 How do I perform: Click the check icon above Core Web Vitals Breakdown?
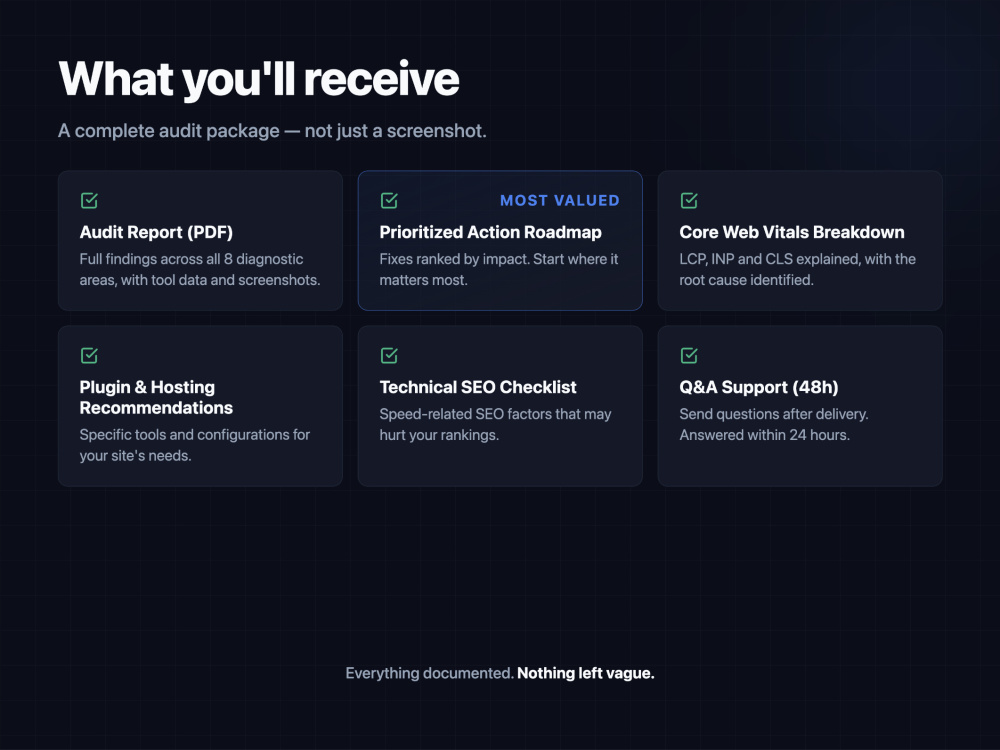click(x=689, y=200)
